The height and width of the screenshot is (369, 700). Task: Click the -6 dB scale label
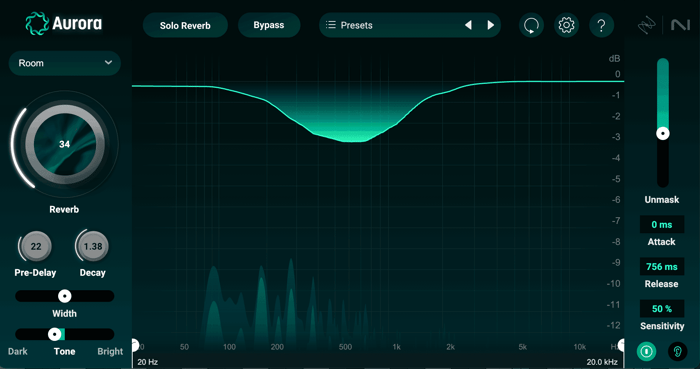[x=616, y=200]
